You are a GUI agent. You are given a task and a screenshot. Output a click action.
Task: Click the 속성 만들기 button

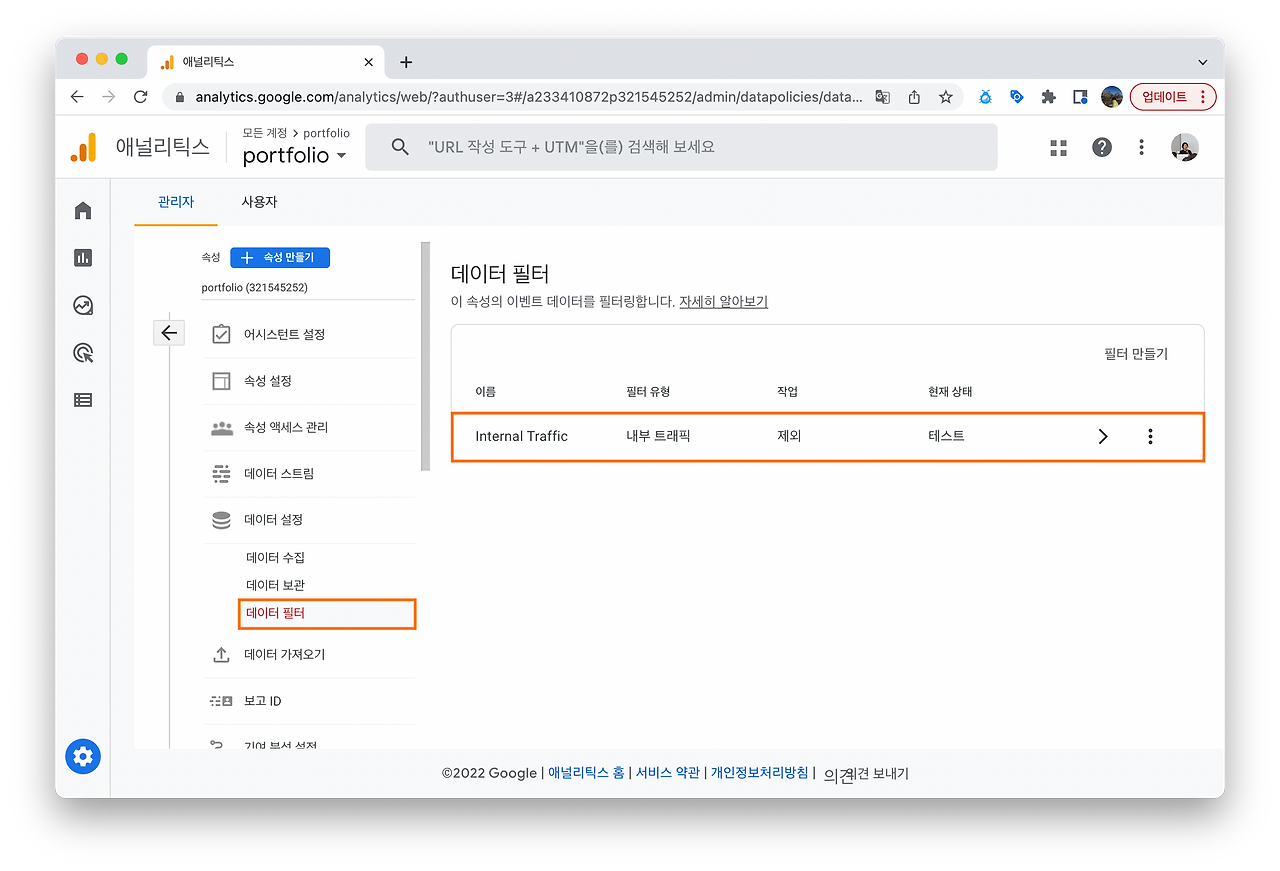click(x=280, y=258)
